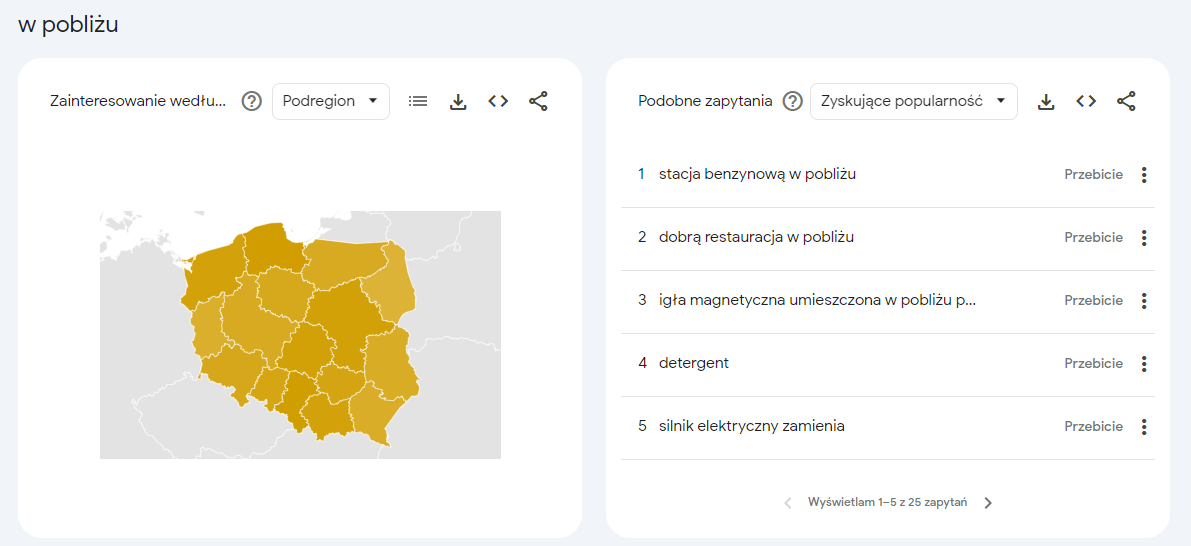
Task: Click 'Przebicie' label in detergent row
Action: (x=1093, y=364)
